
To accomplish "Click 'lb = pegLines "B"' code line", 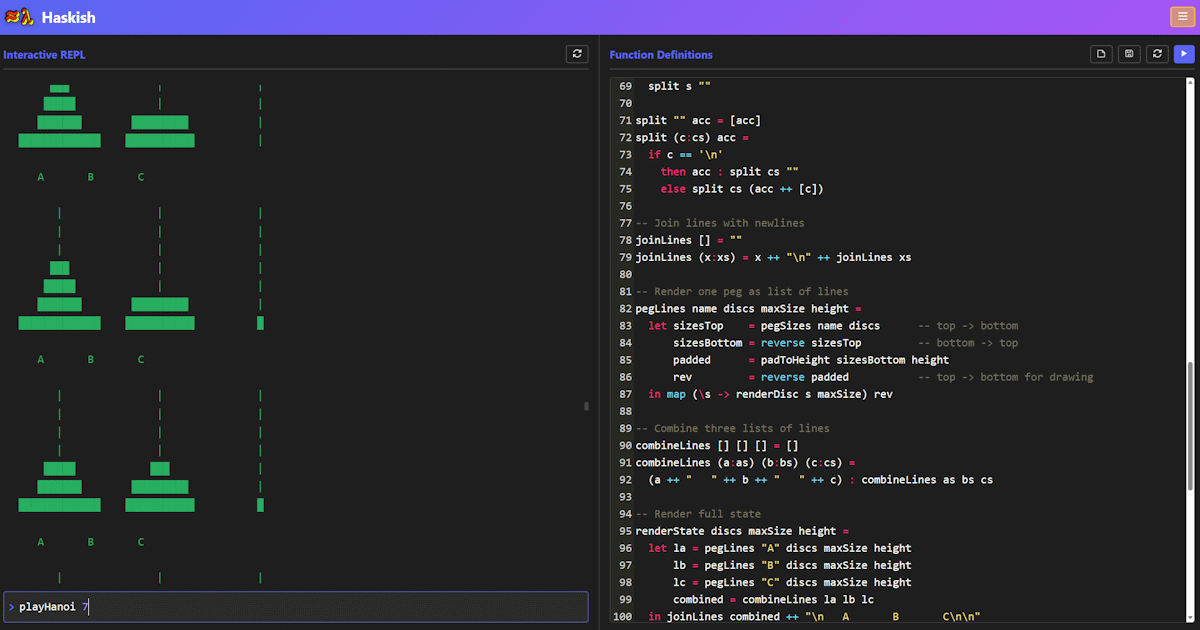I will 792,565.
